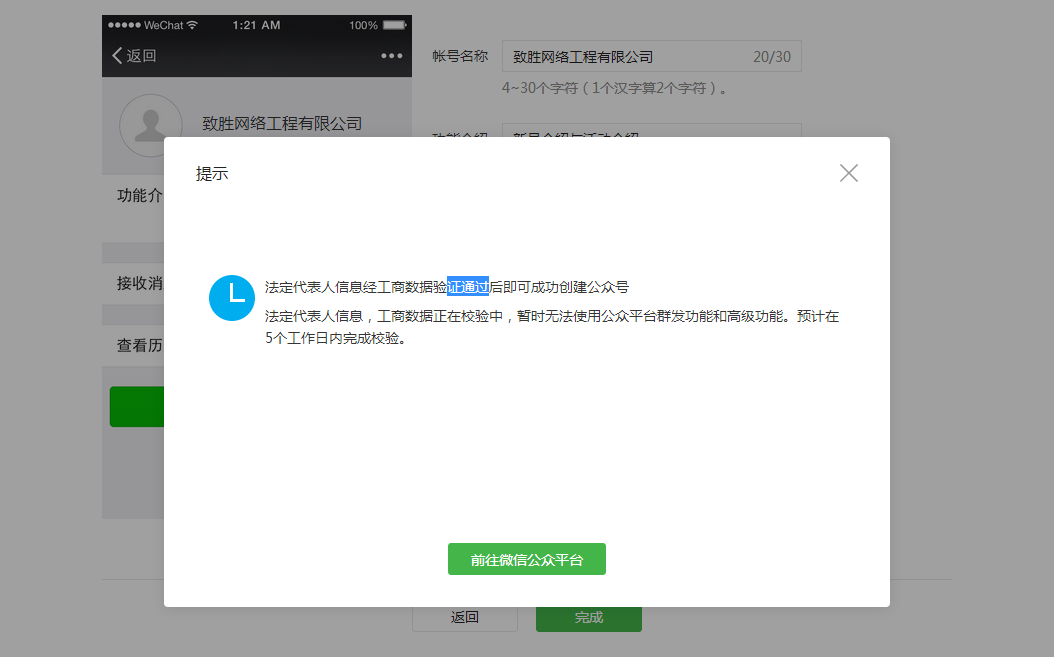Click the 前往微信公众平台 button
The image size is (1054, 657).
pyautogui.click(x=527, y=559)
